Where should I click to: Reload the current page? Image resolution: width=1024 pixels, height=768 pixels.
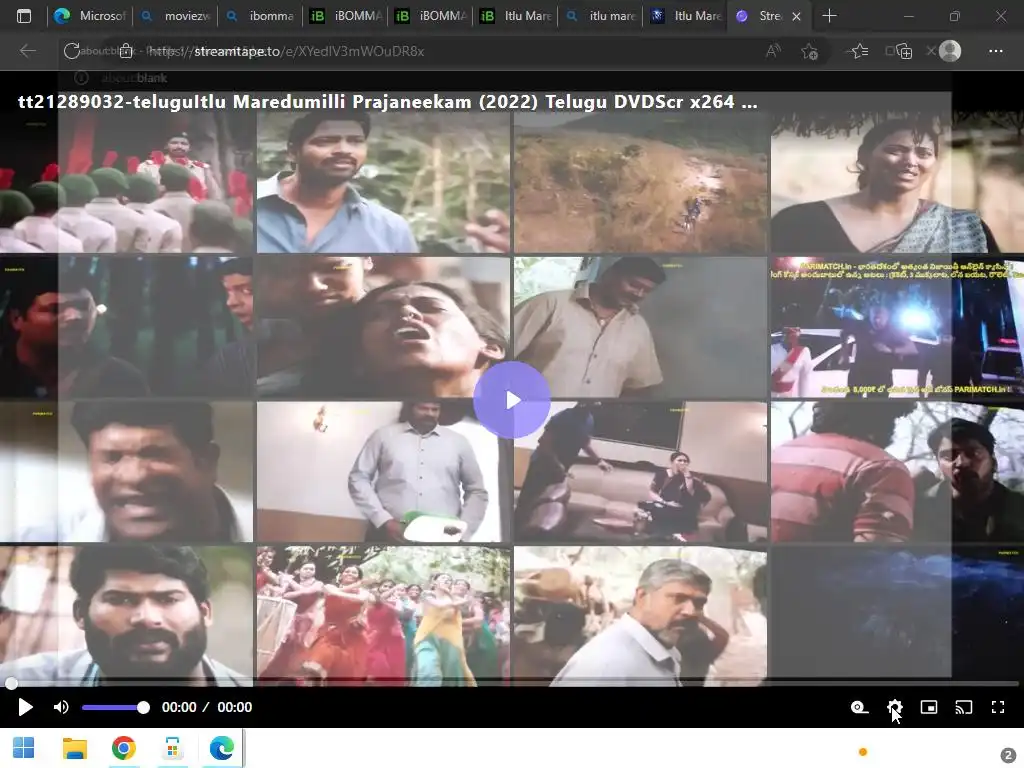[71, 51]
